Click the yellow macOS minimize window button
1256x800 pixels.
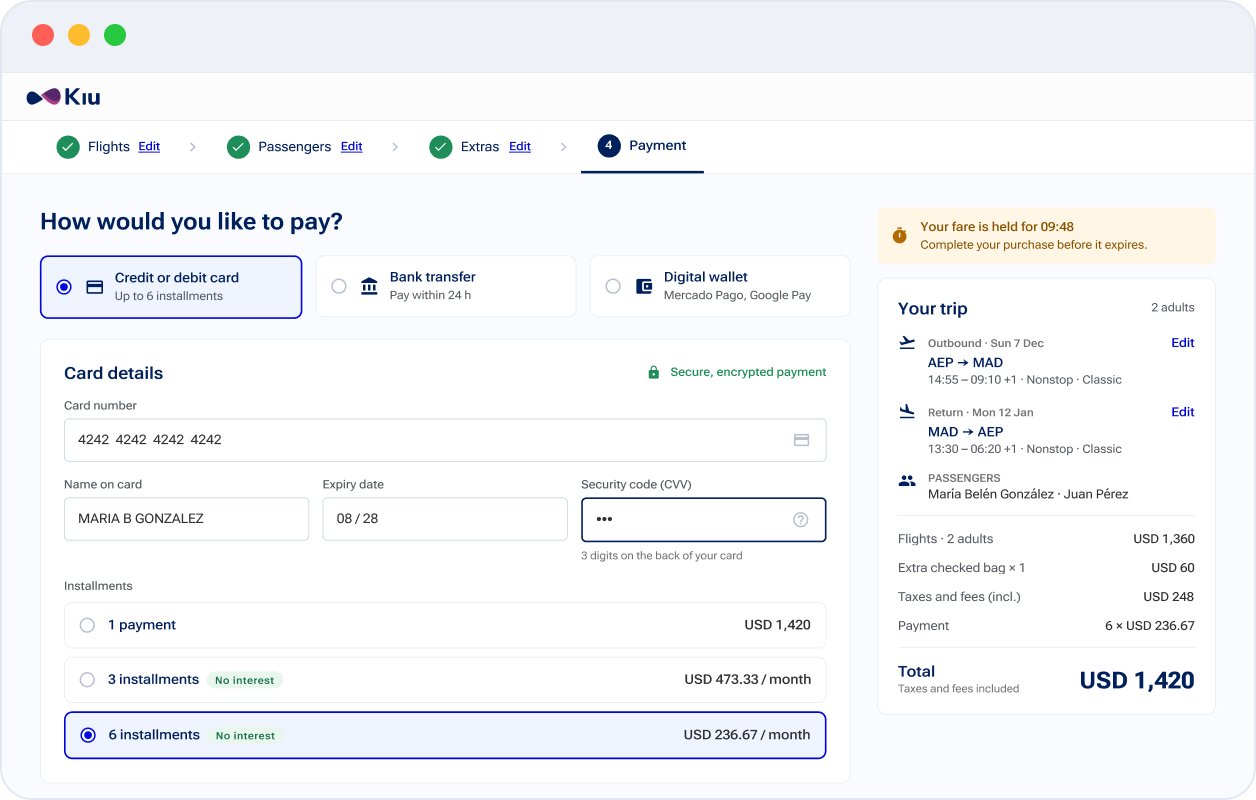click(79, 35)
